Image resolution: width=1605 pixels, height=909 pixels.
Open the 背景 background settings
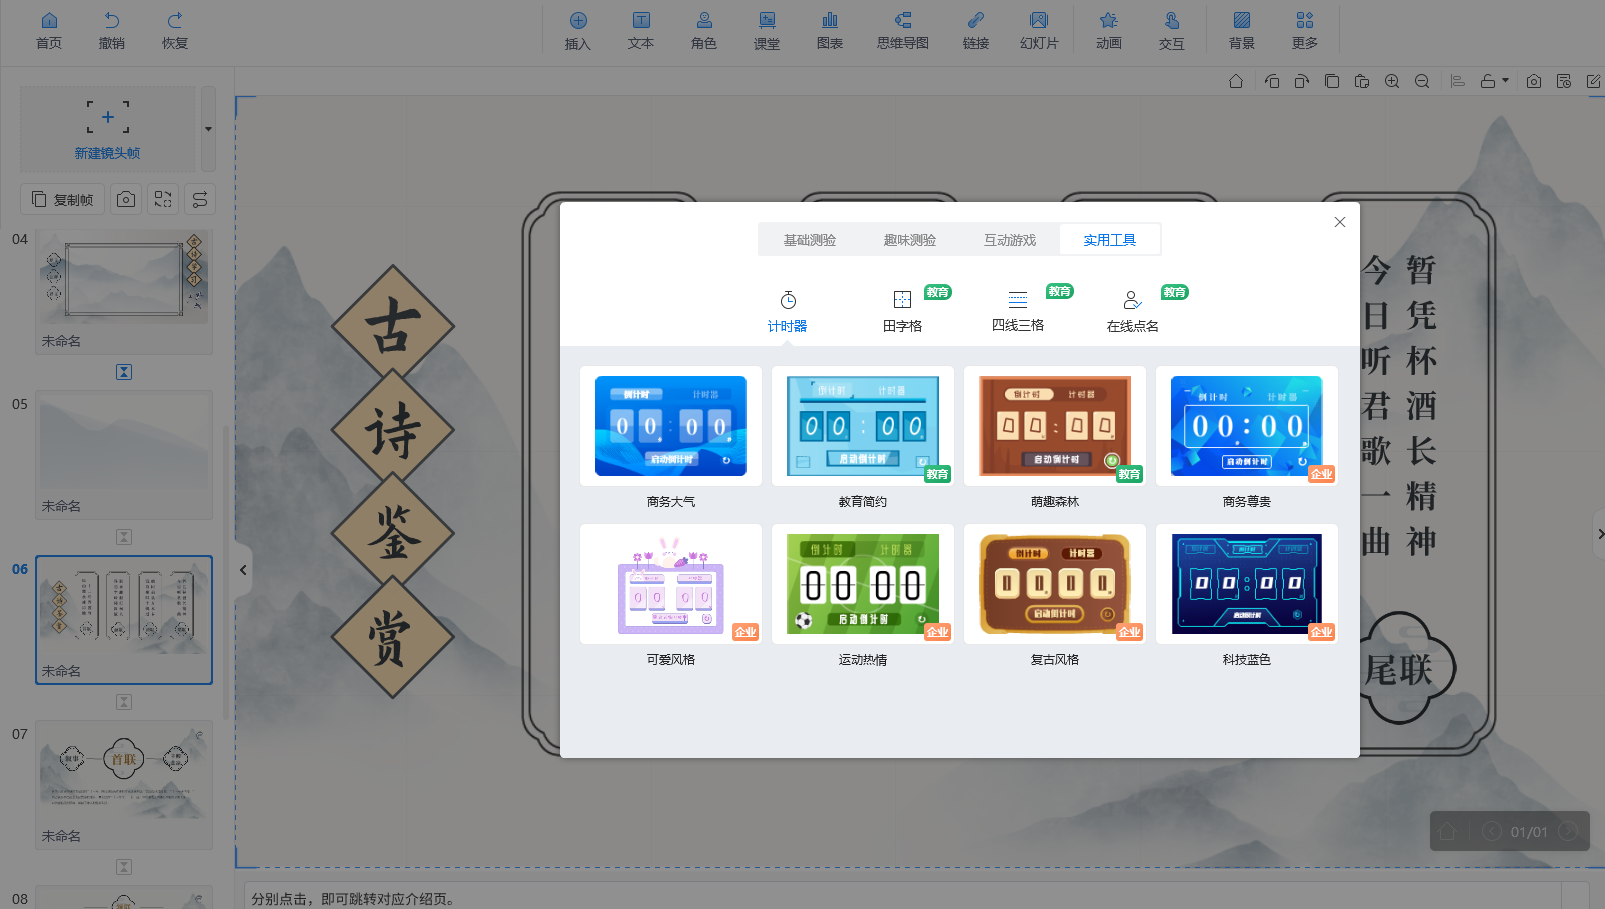[1242, 31]
